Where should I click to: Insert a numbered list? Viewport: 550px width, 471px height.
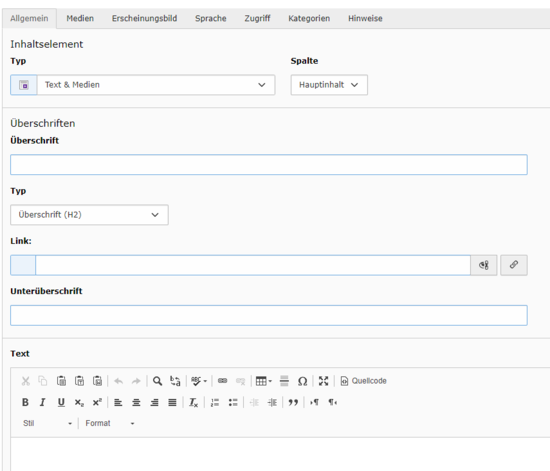(x=215, y=402)
